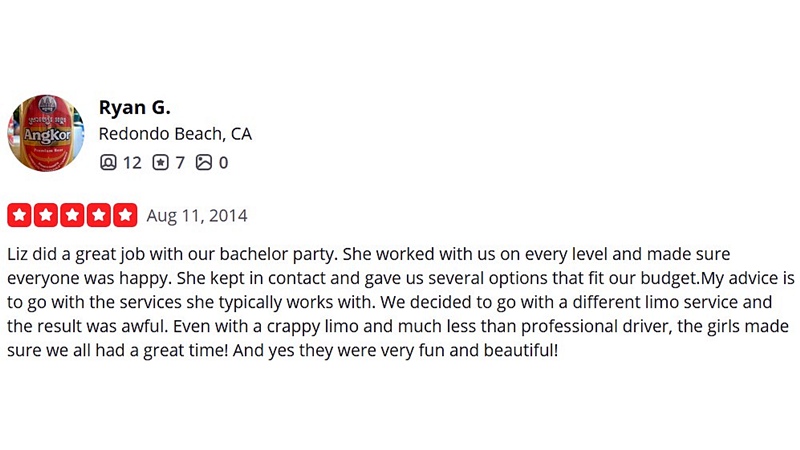Image resolution: width=800 pixels, height=450 pixels.
Task: Click the photo count number 0
Action: point(223,162)
